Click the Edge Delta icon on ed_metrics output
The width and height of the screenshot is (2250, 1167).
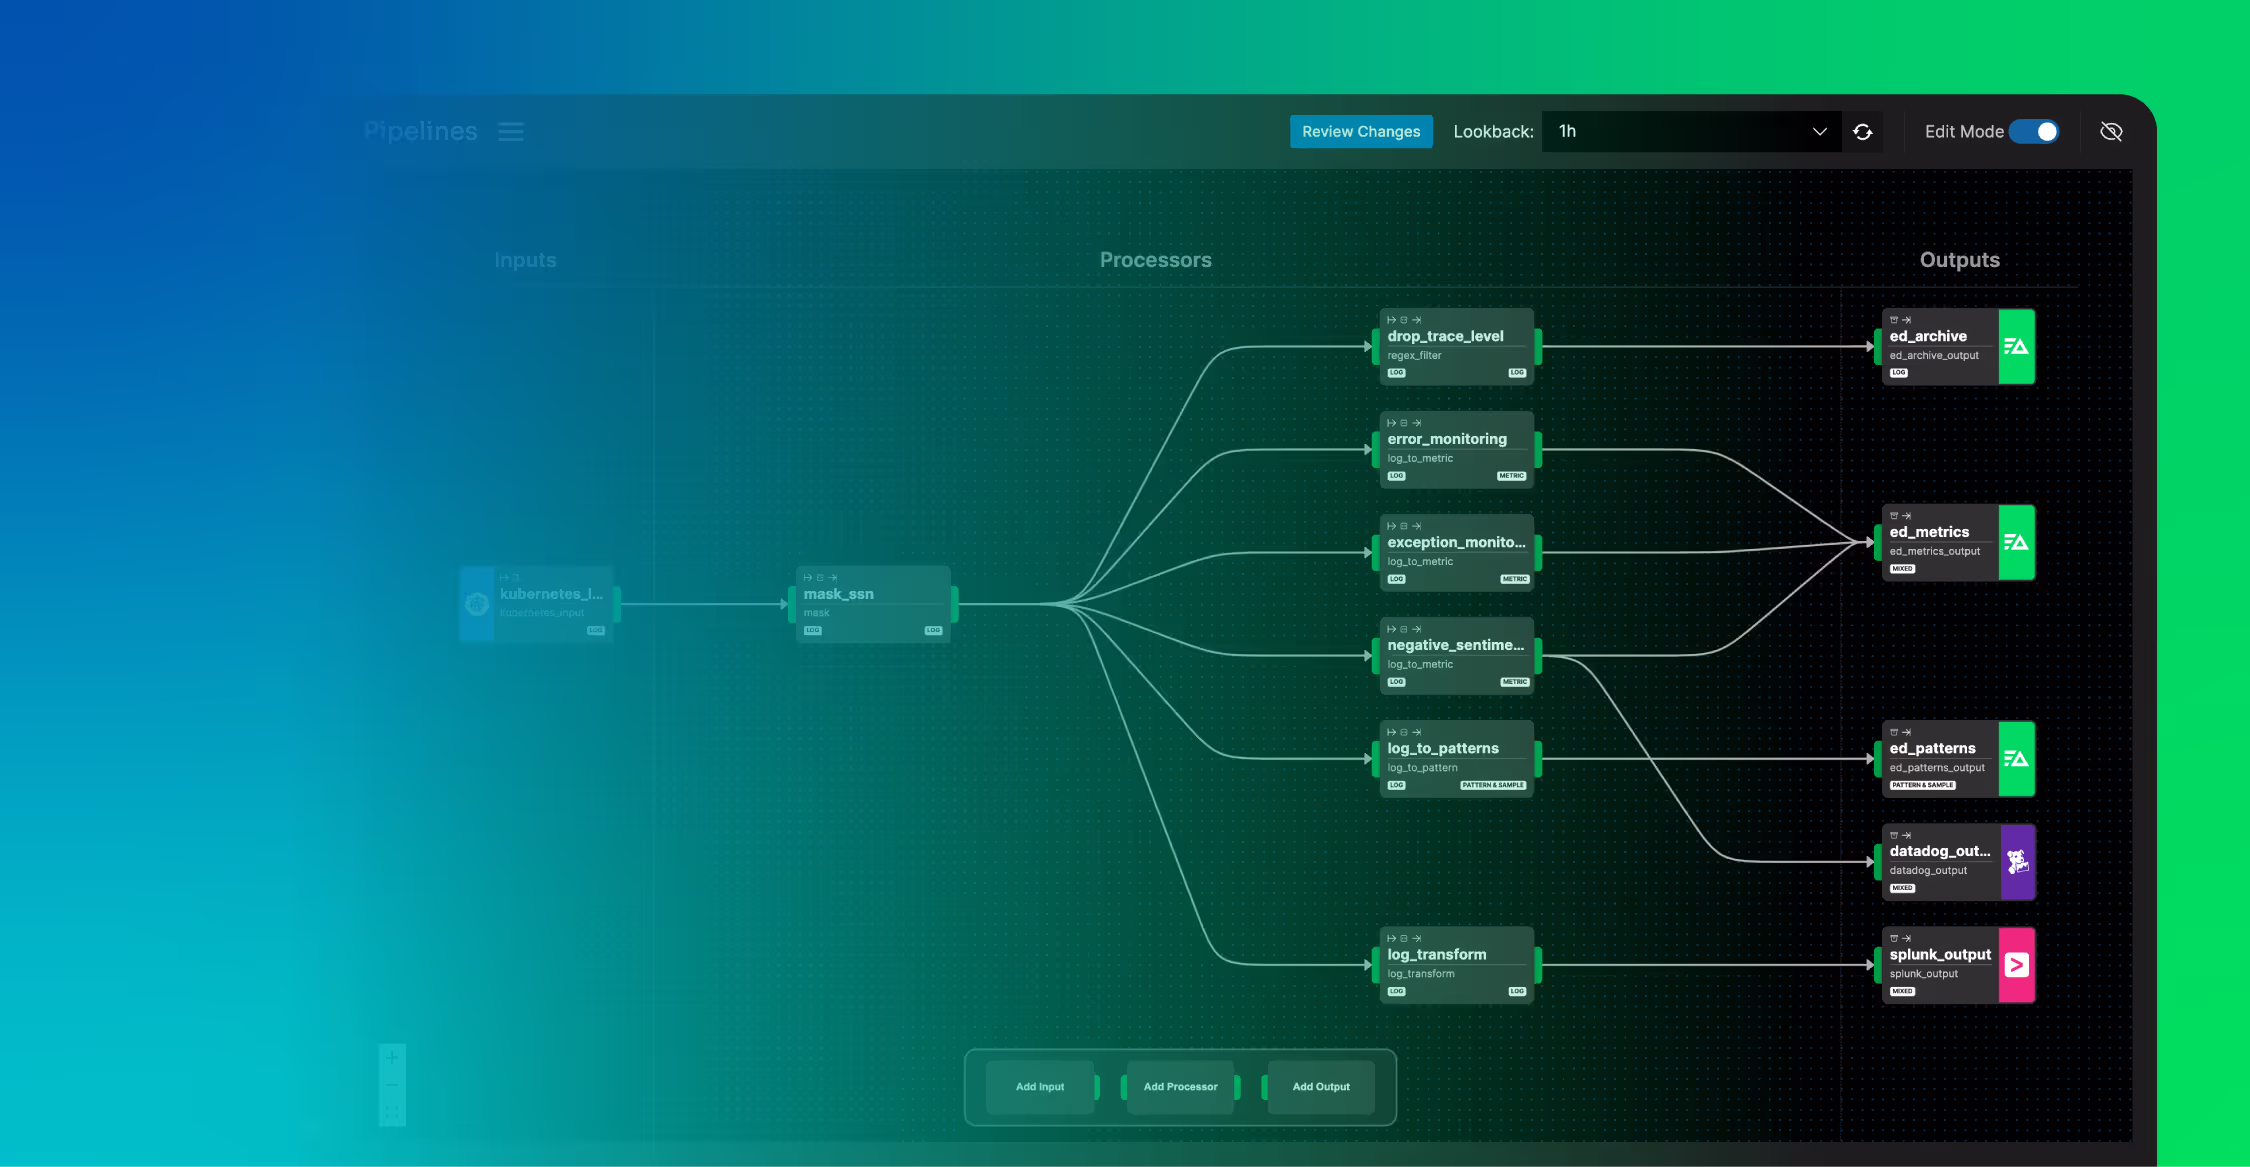2017,542
